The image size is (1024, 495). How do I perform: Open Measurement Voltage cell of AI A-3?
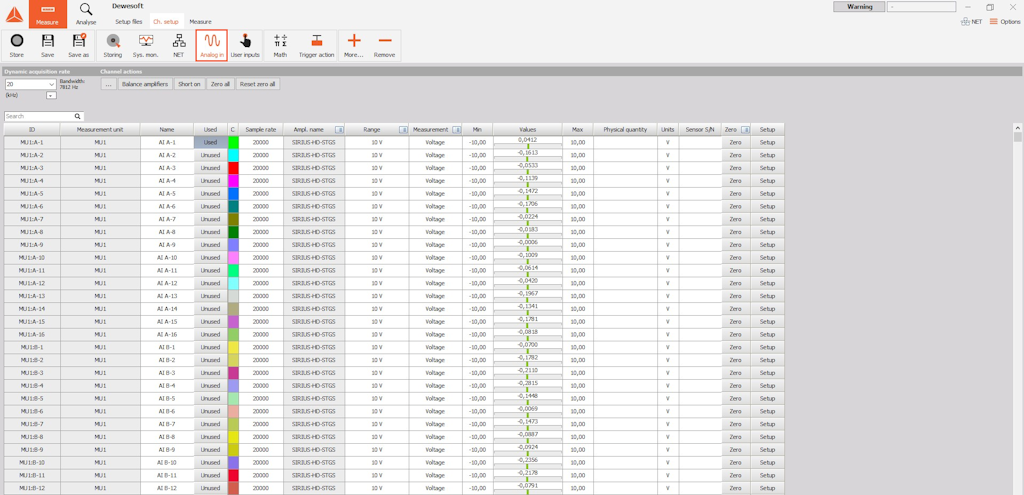[x=436, y=168]
